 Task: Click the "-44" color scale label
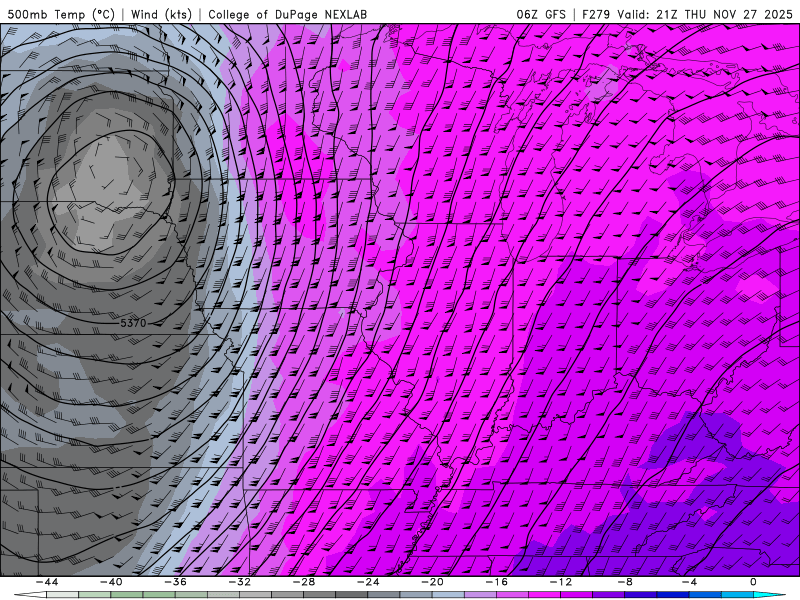pos(46,582)
